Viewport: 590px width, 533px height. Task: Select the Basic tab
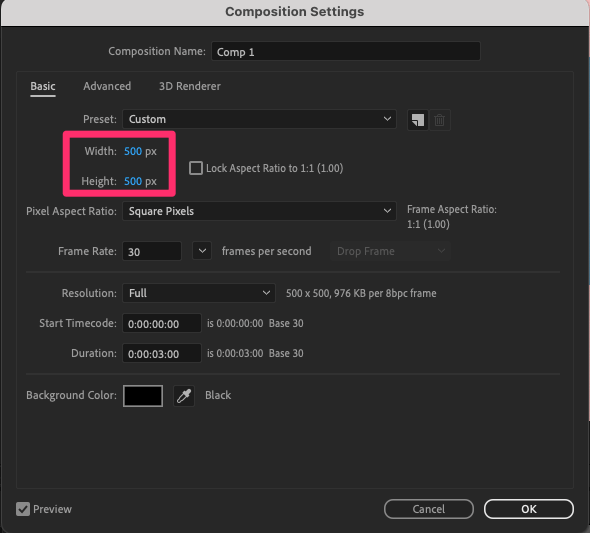tap(43, 86)
